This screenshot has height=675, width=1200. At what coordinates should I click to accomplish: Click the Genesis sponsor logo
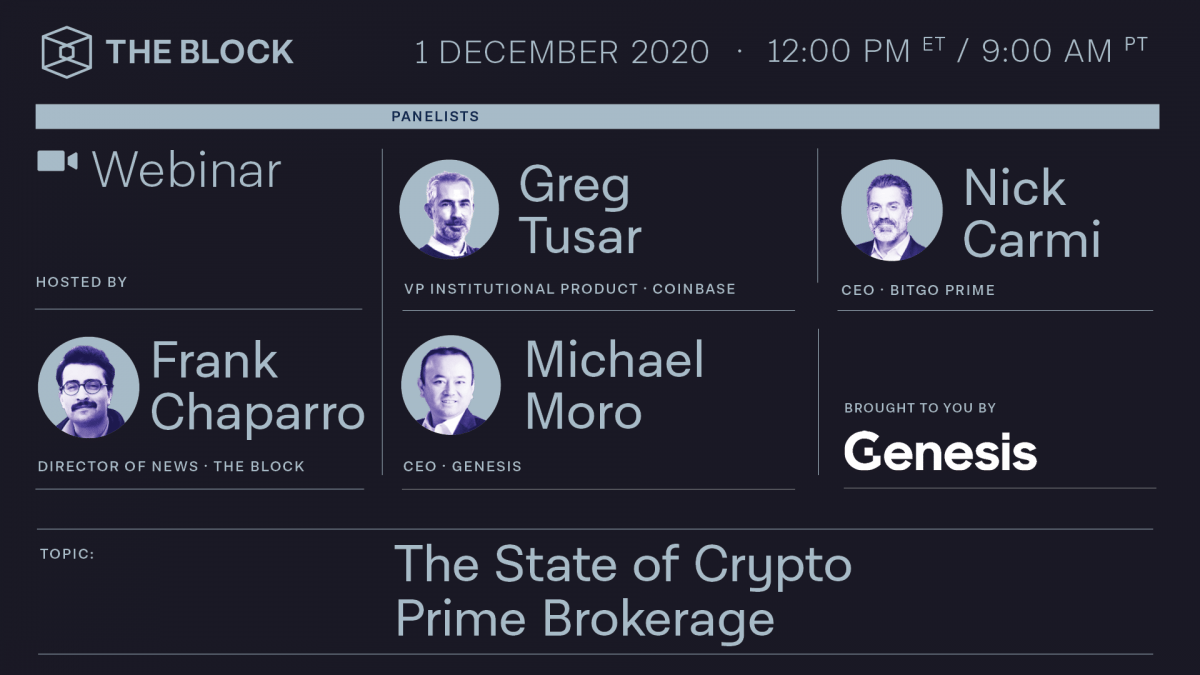940,451
